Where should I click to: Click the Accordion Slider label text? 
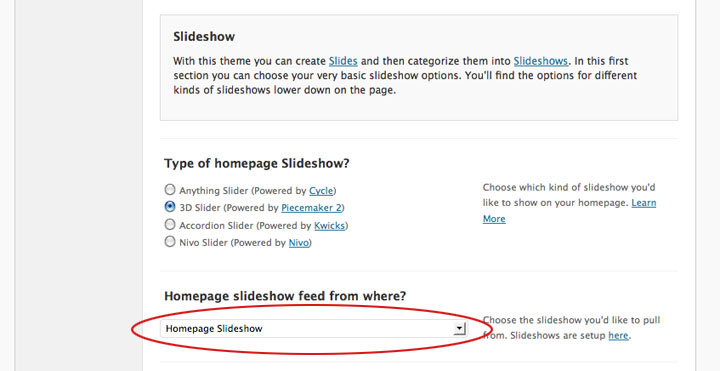point(216,225)
